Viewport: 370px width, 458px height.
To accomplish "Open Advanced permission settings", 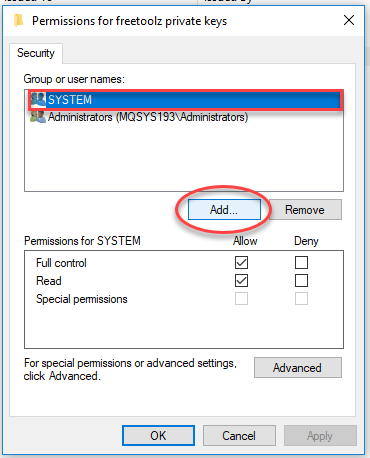I will click(298, 368).
